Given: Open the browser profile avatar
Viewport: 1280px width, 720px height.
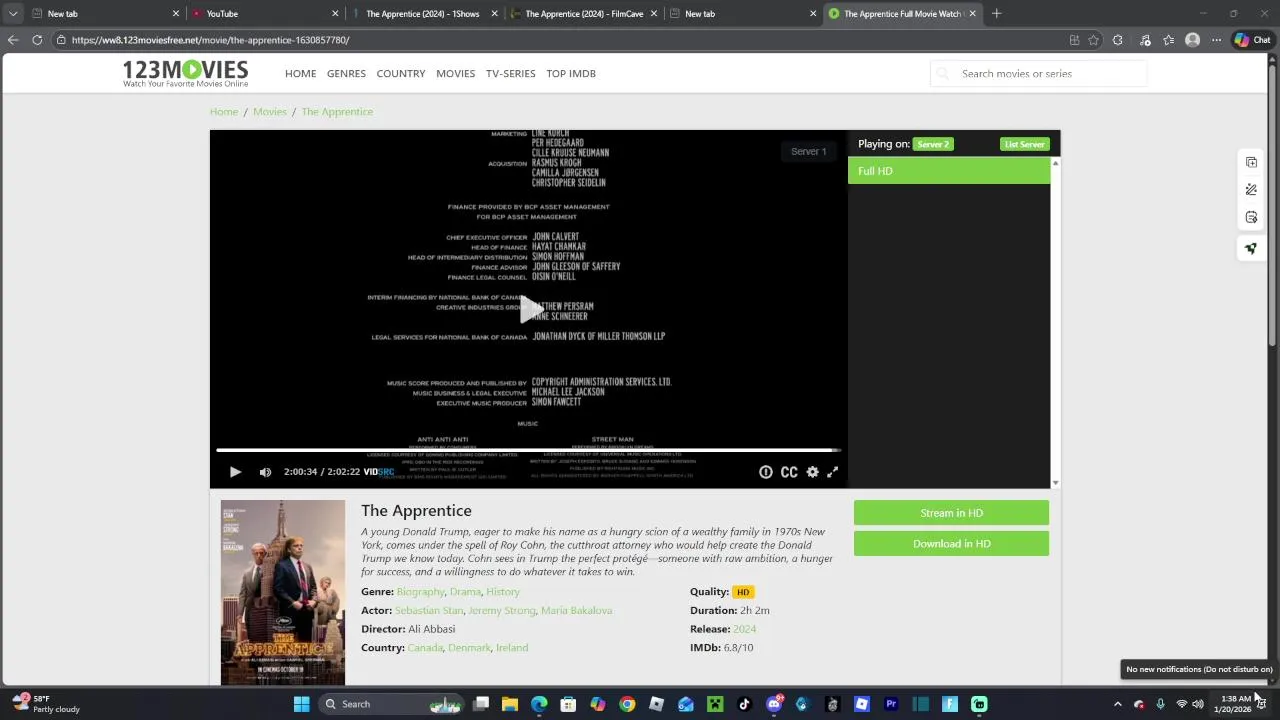Looking at the screenshot, I should (x=1192, y=40).
